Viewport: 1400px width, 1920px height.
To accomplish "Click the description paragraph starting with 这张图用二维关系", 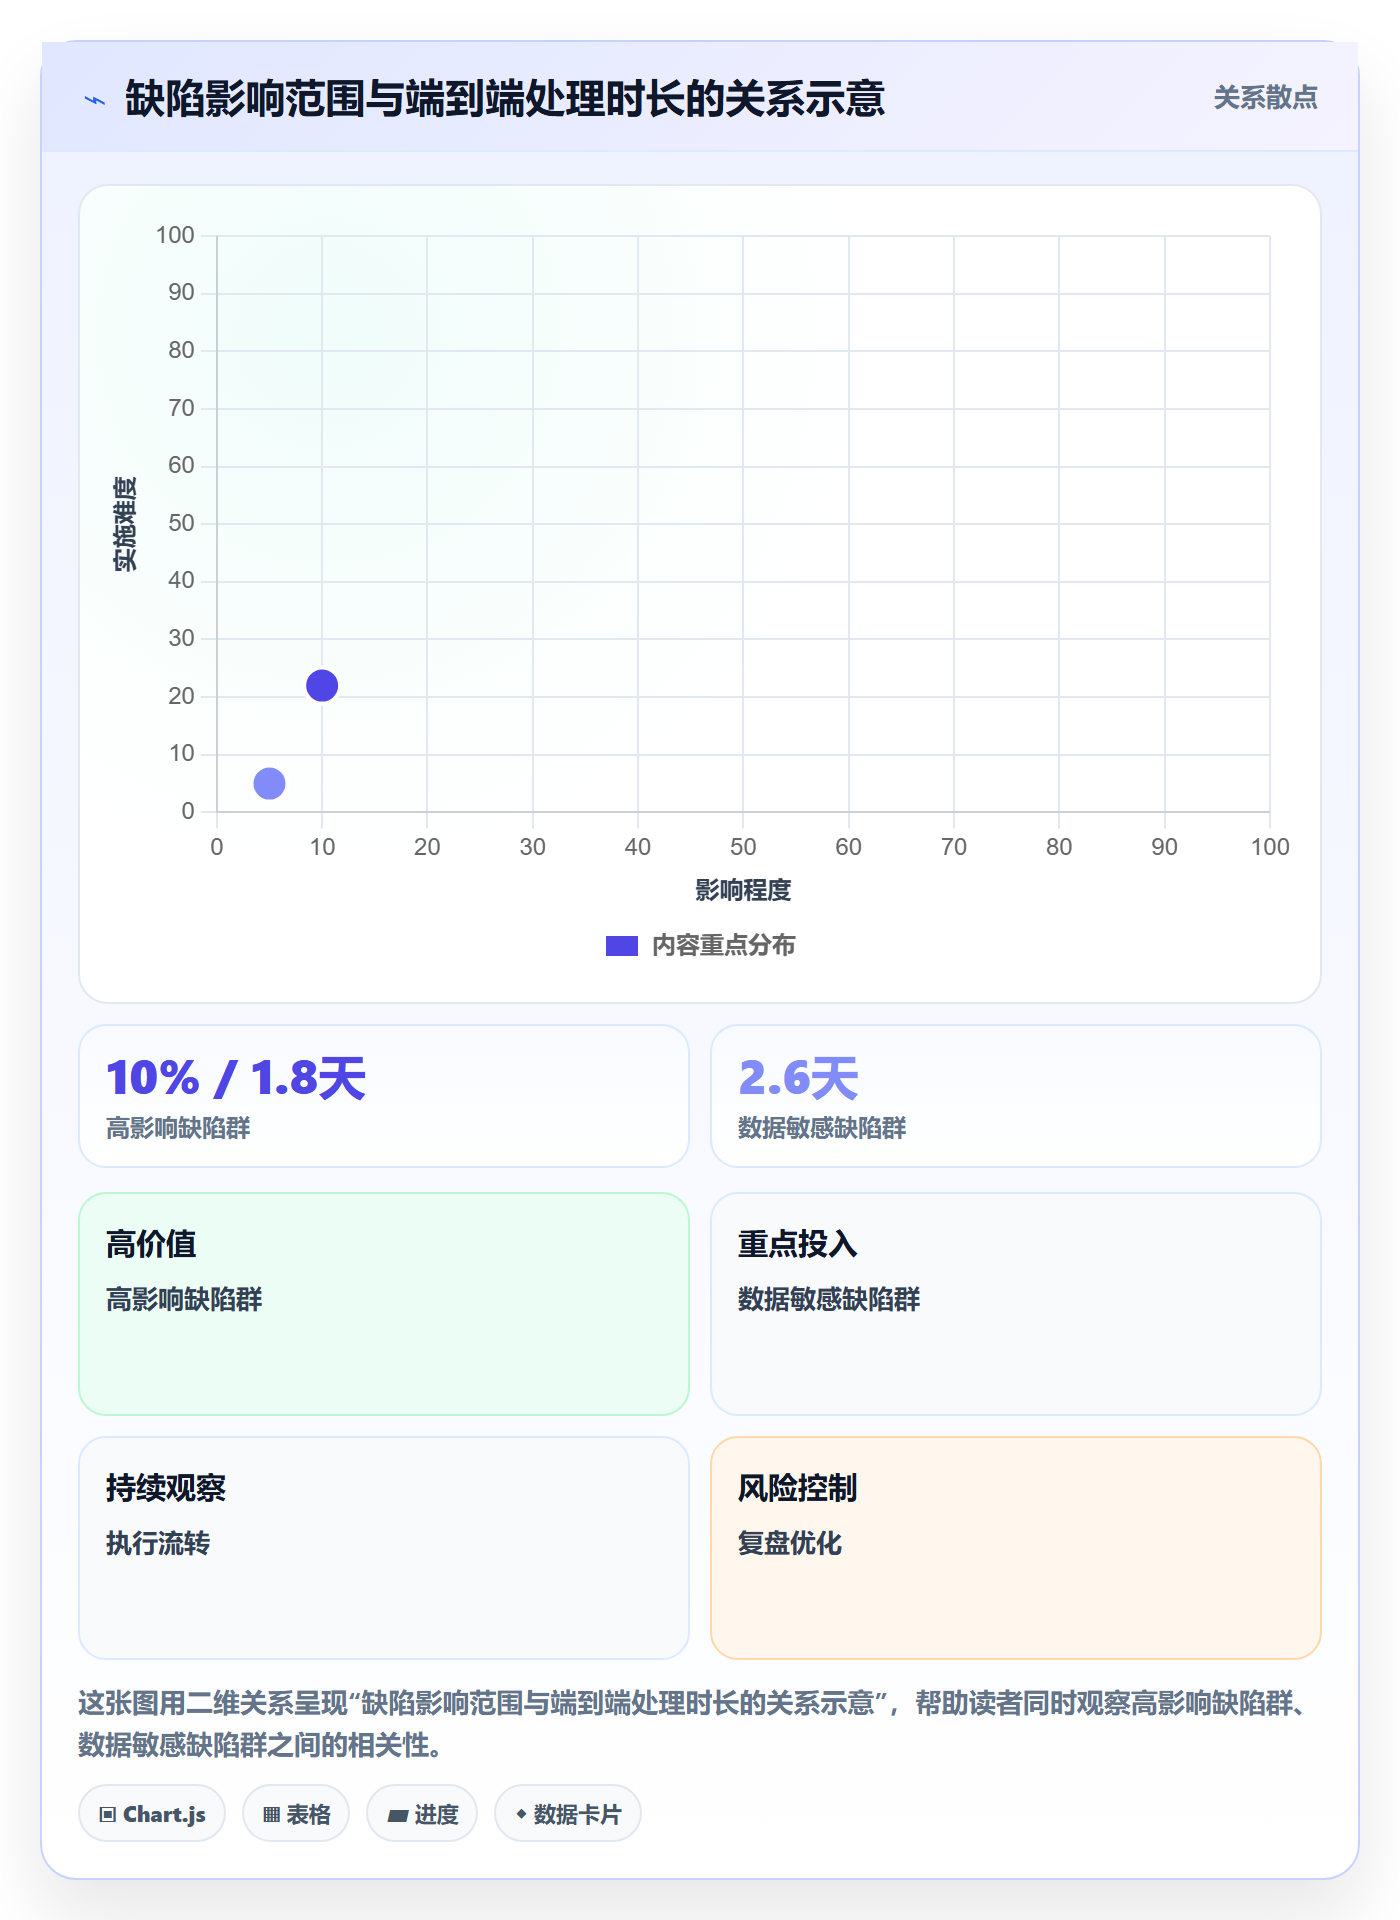I will 699,1724.
